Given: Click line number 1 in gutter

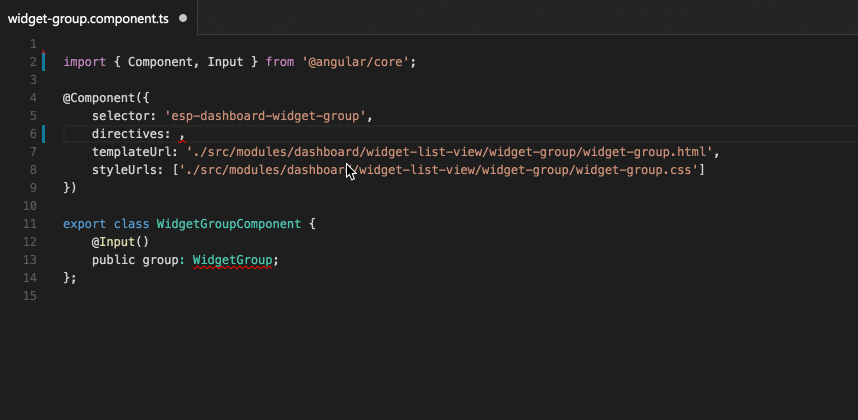Looking at the screenshot, I should coord(33,44).
